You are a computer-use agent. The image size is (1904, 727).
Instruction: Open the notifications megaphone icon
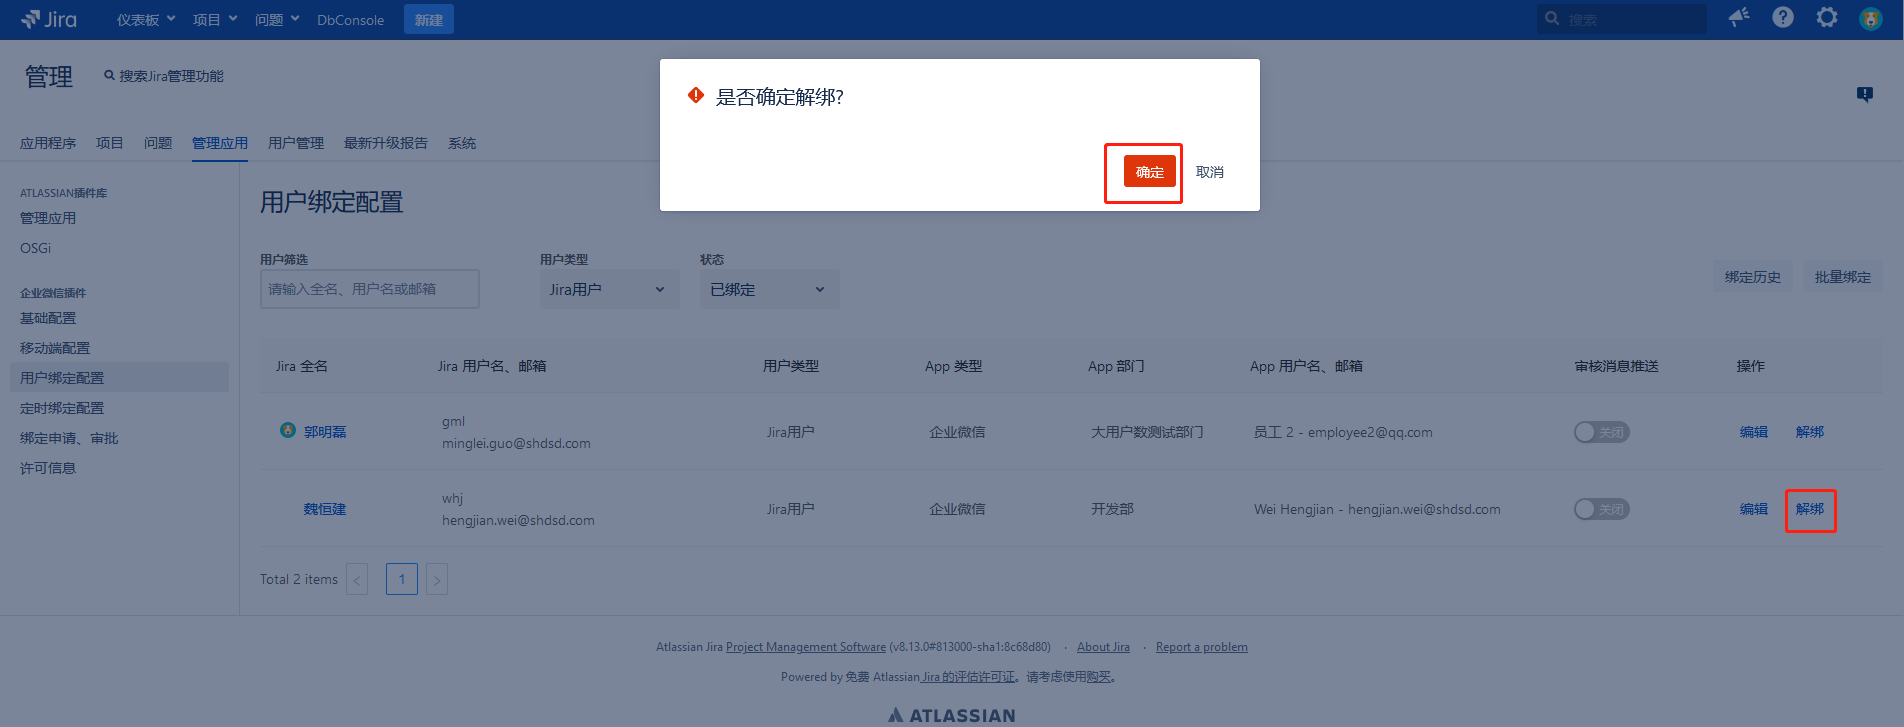click(1739, 17)
